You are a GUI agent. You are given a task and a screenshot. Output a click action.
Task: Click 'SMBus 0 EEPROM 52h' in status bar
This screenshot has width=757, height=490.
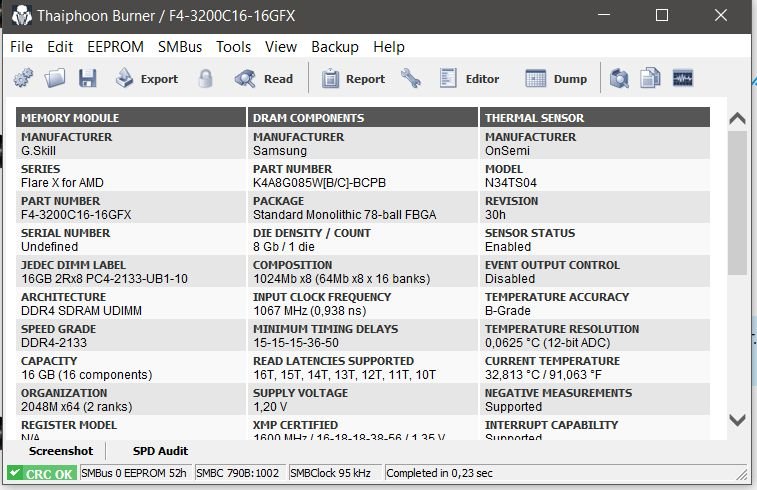tap(134, 473)
